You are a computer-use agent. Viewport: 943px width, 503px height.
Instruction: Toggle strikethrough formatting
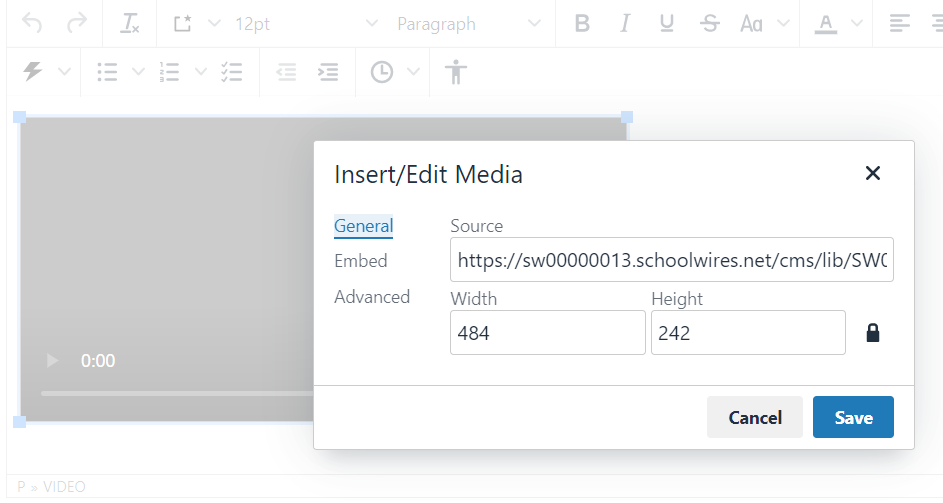point(710,23)
